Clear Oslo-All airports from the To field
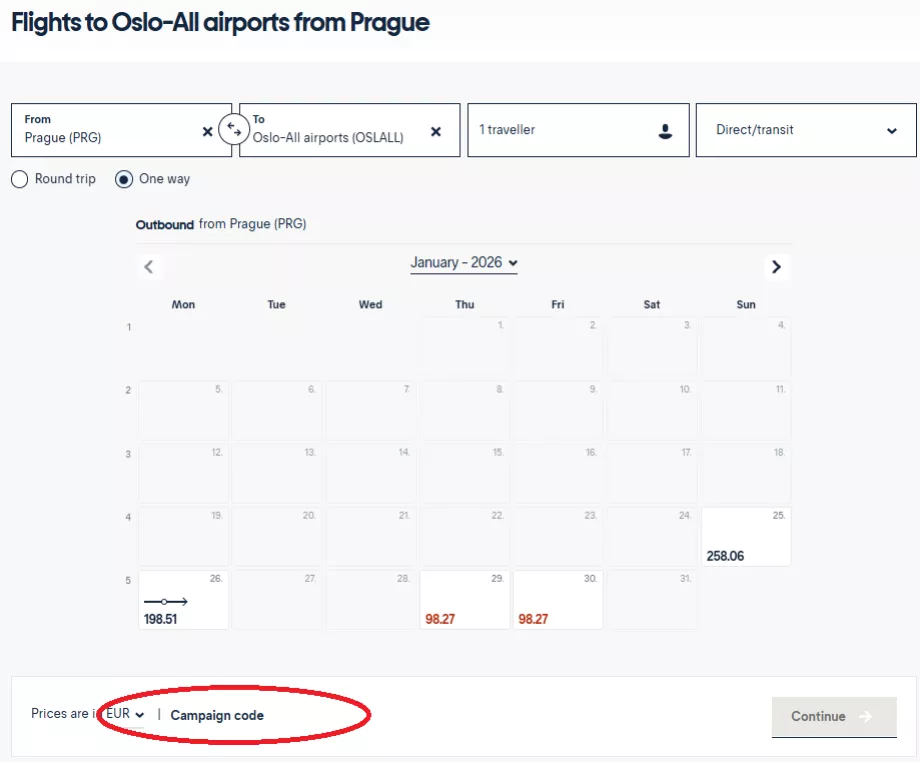Screen dimensions: 920x762 (435, 130)
